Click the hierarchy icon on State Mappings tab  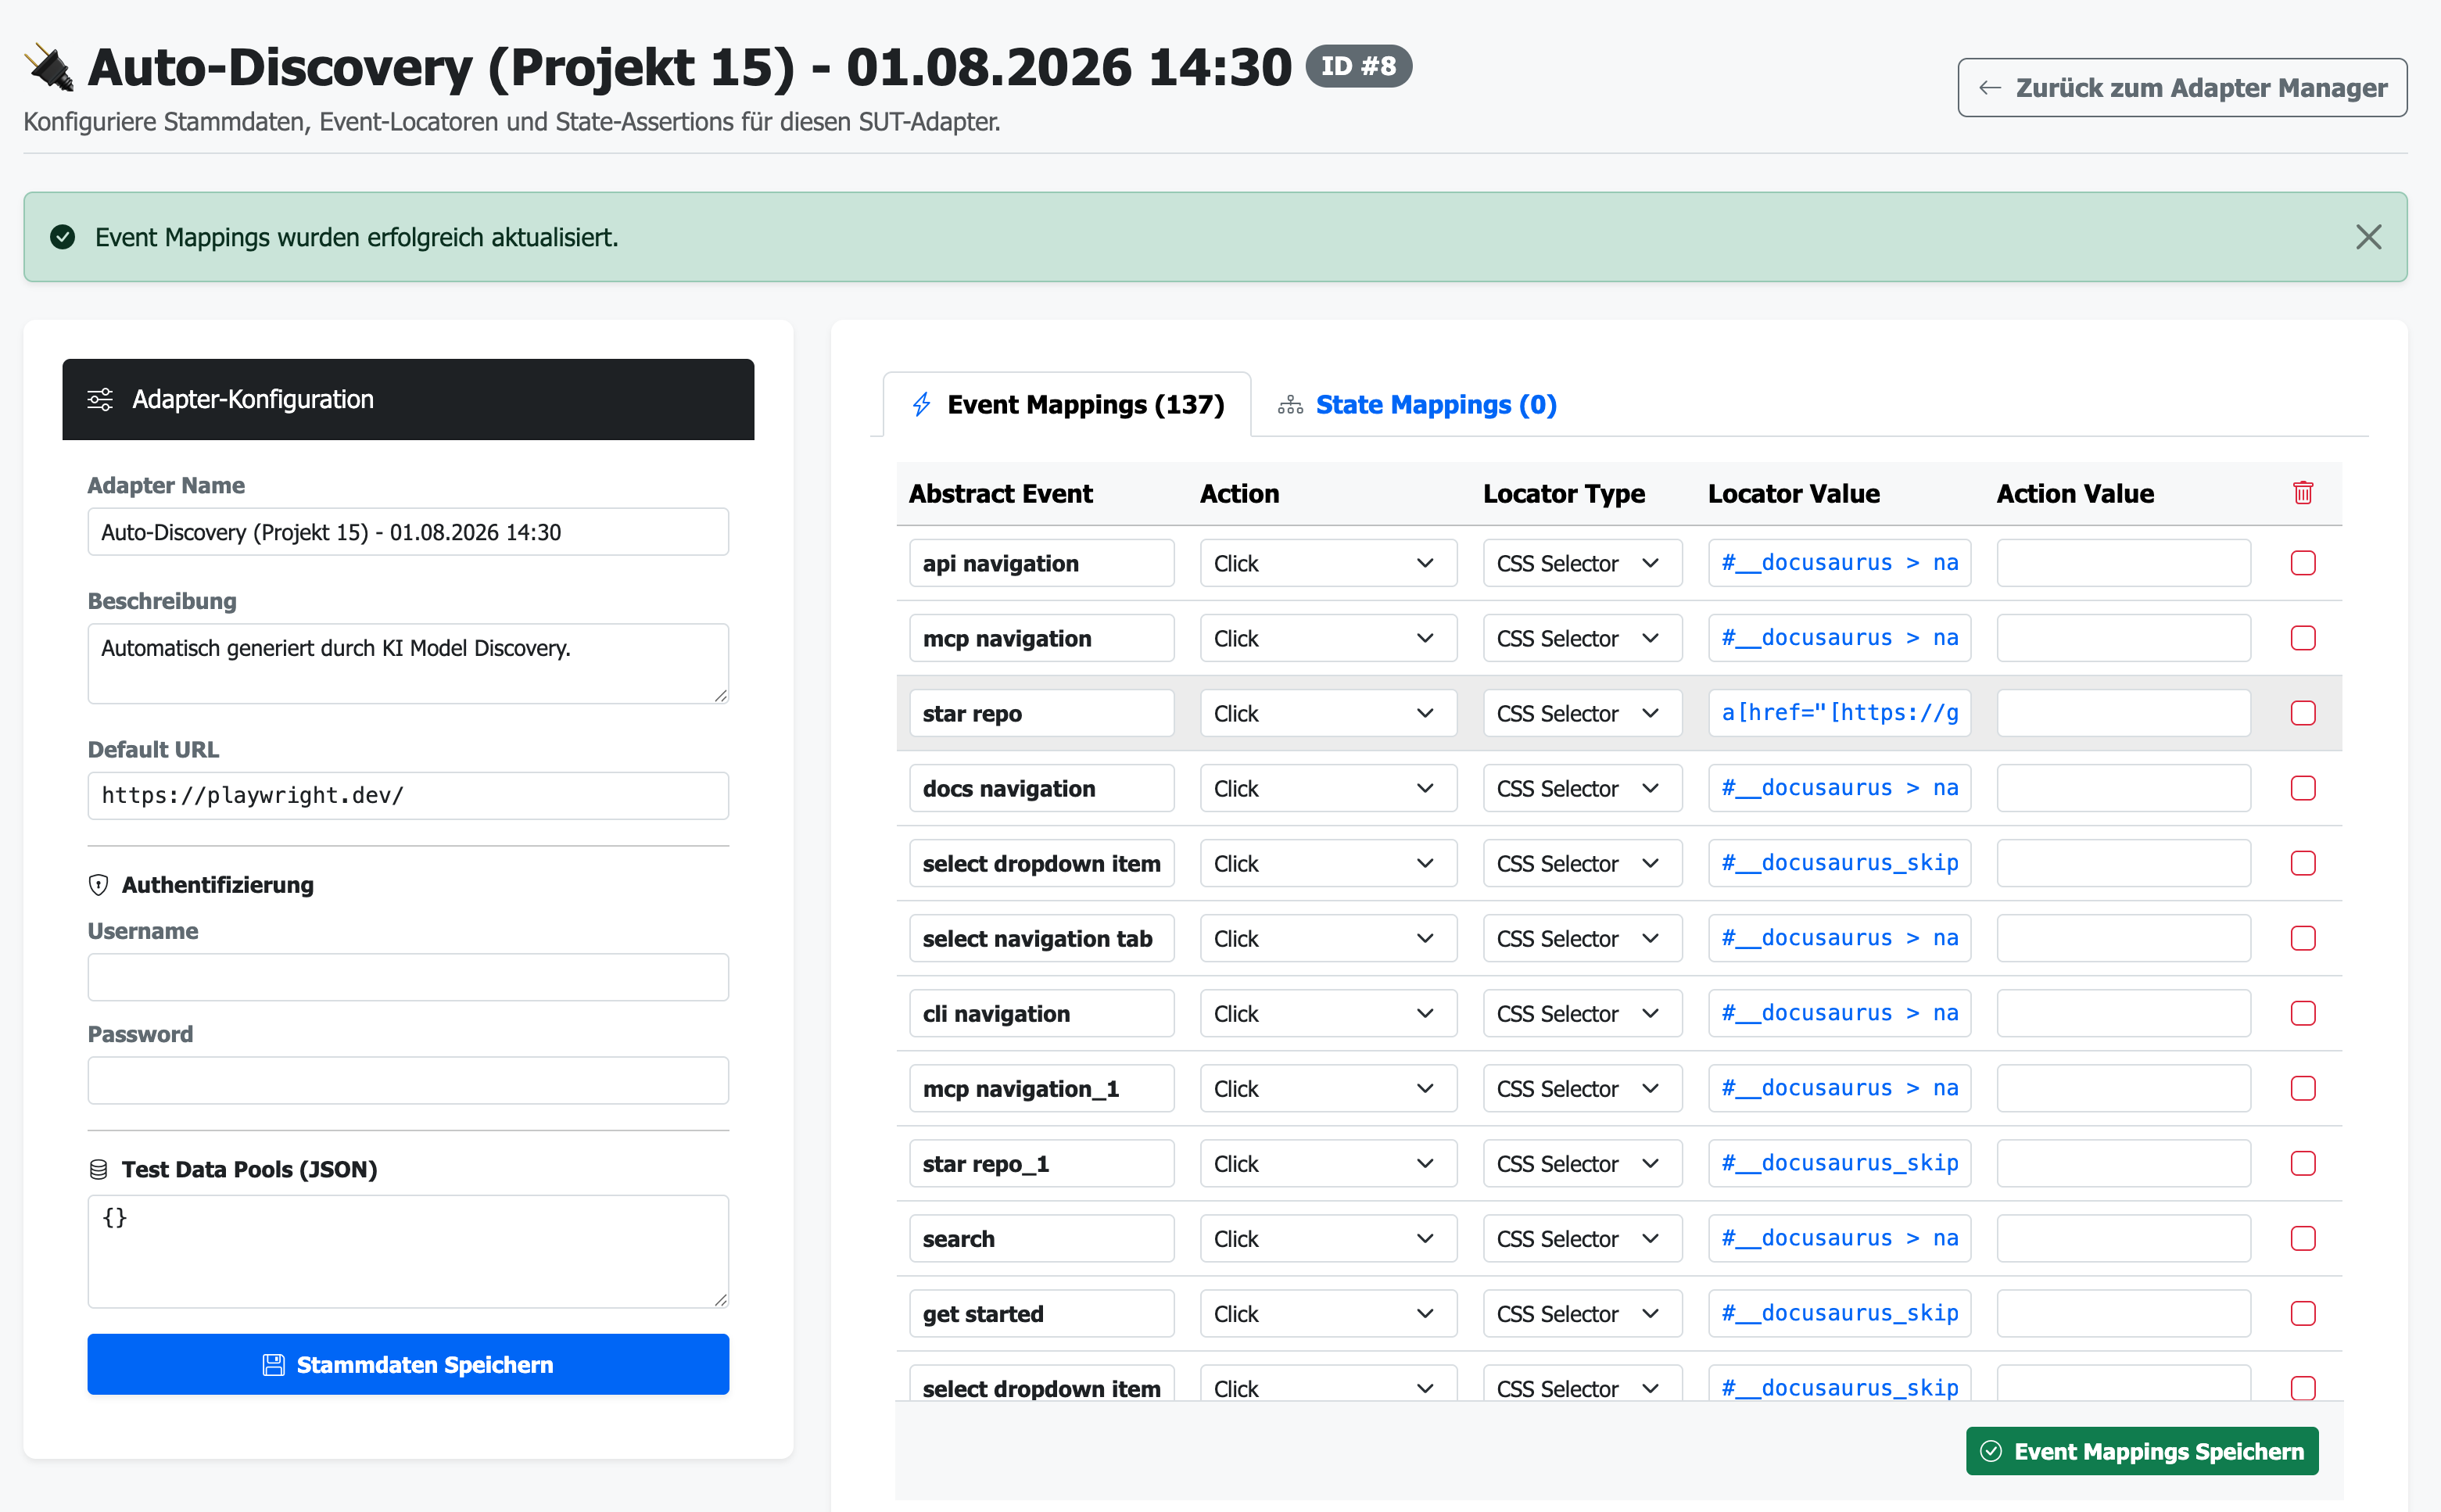(1290, 404)
